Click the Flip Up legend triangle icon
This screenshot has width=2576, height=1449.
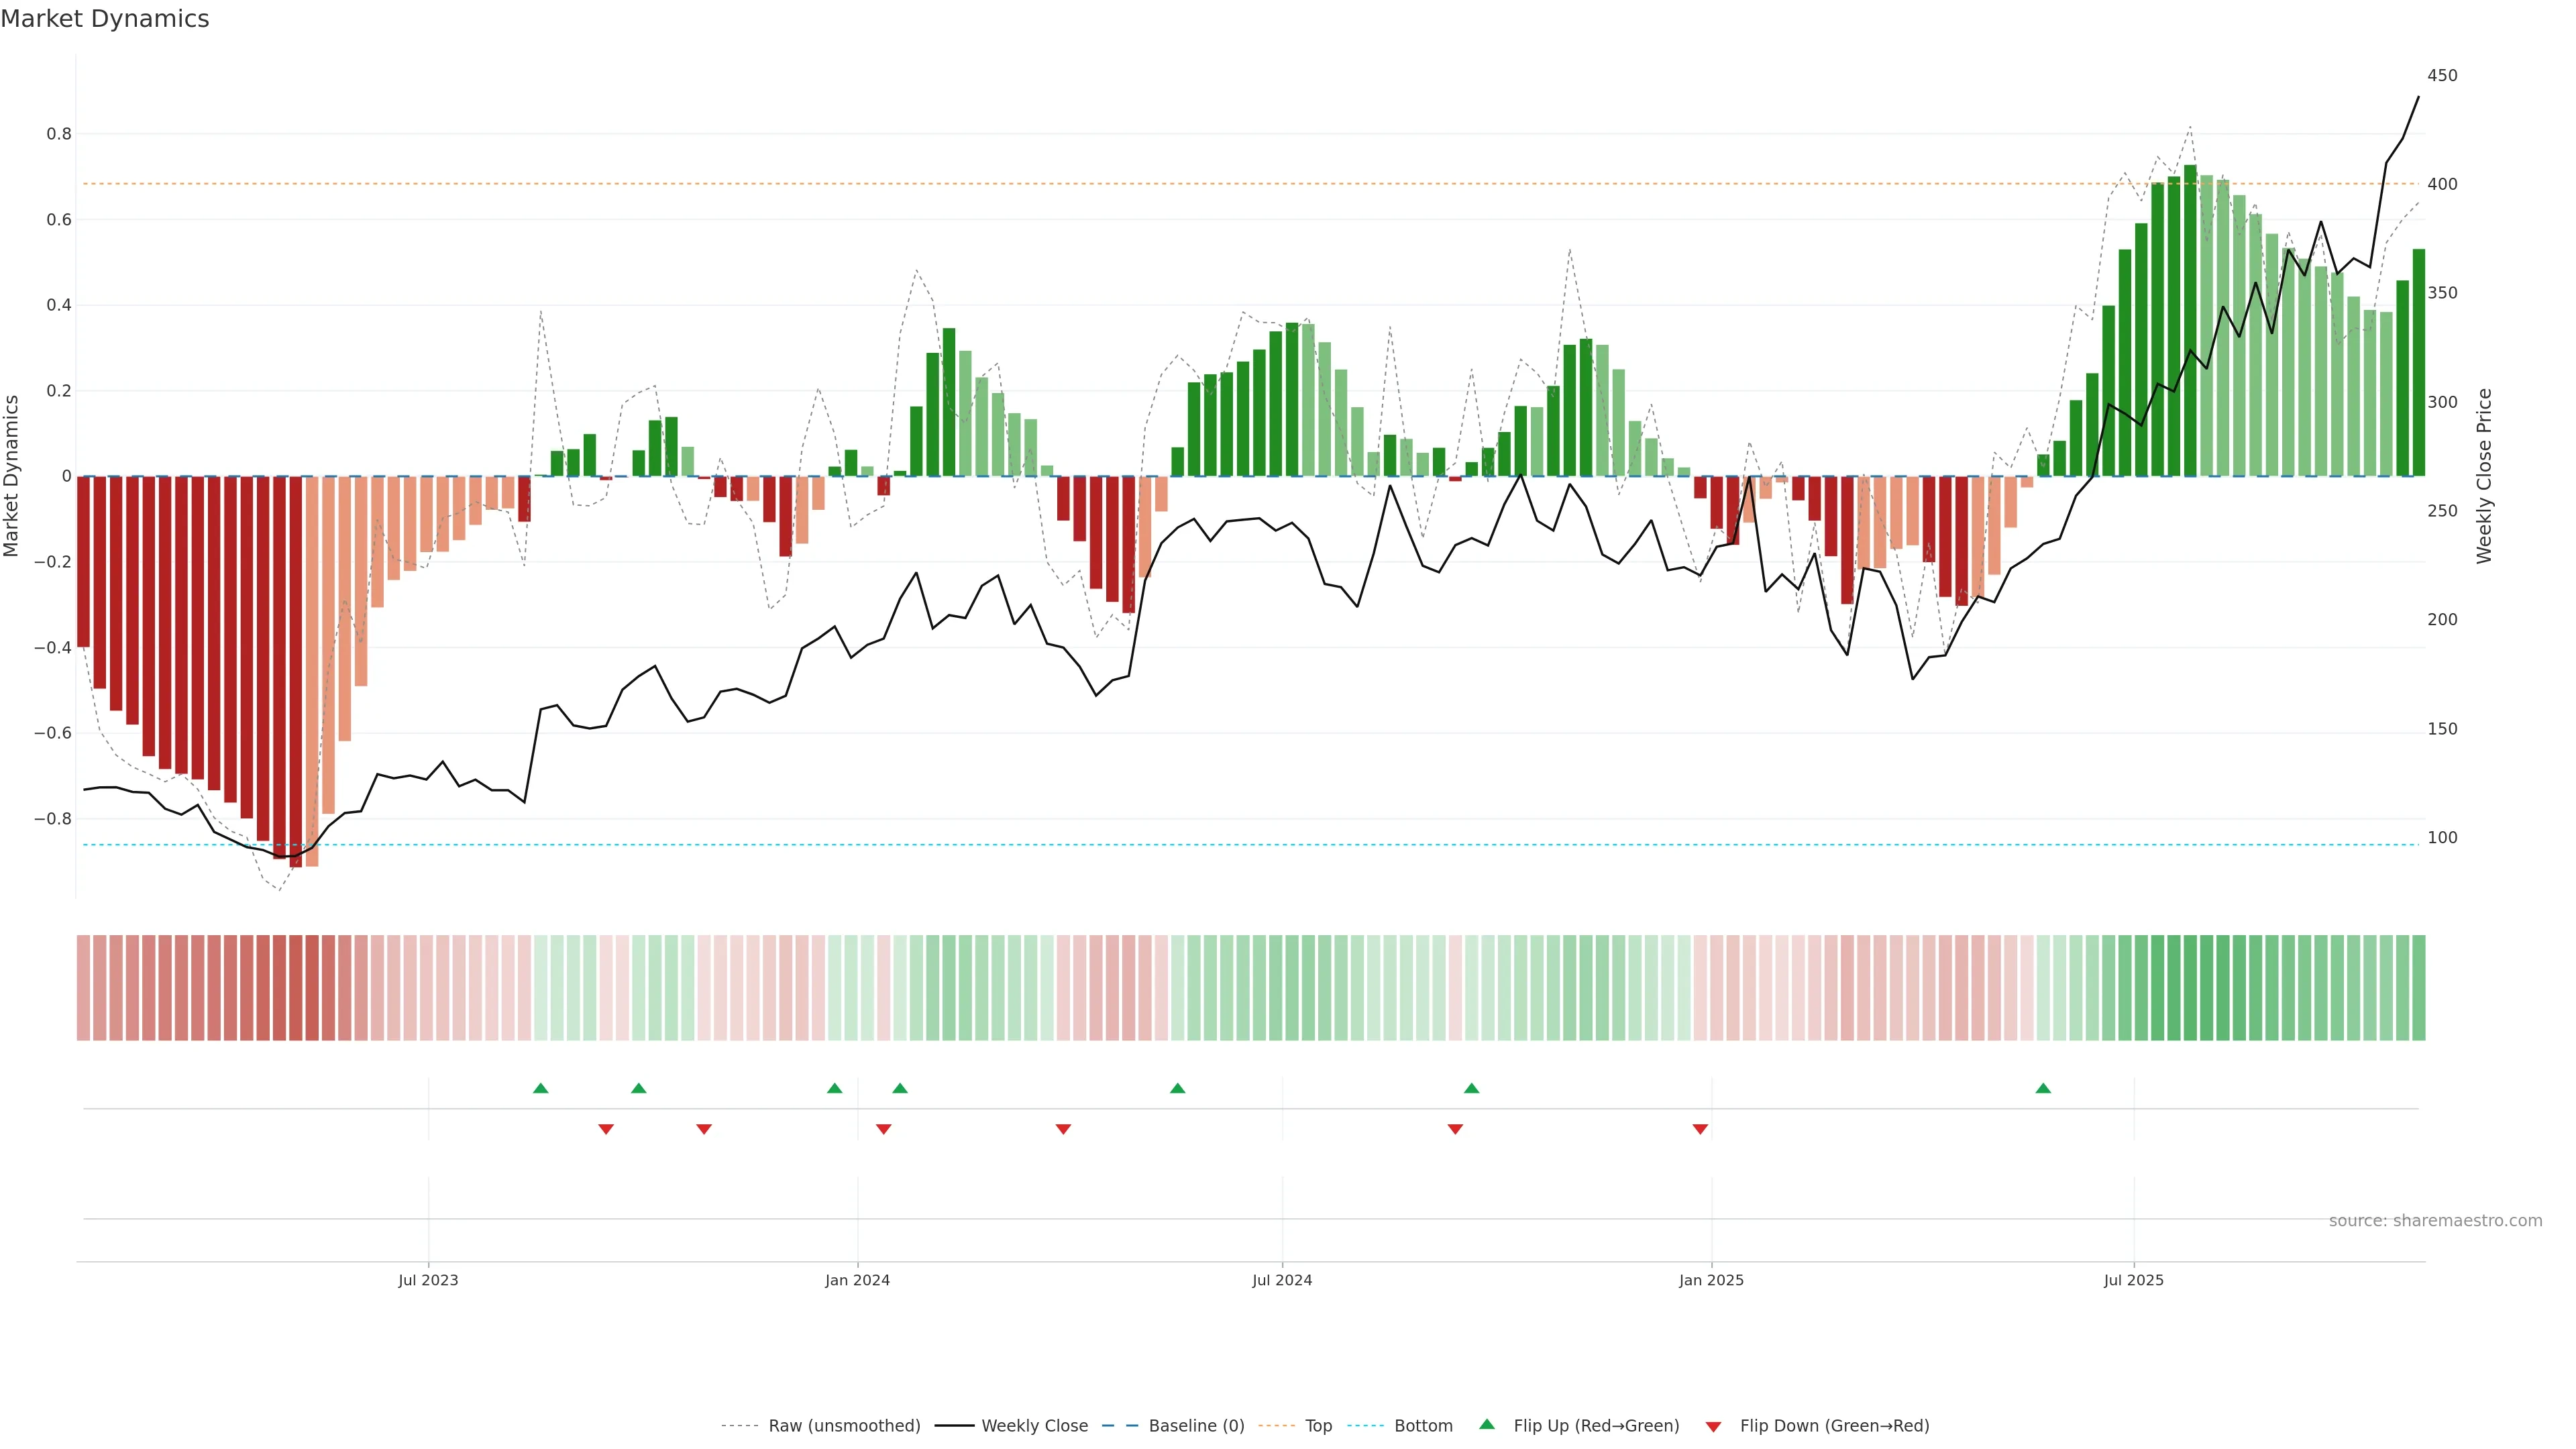point(1487,1424)
